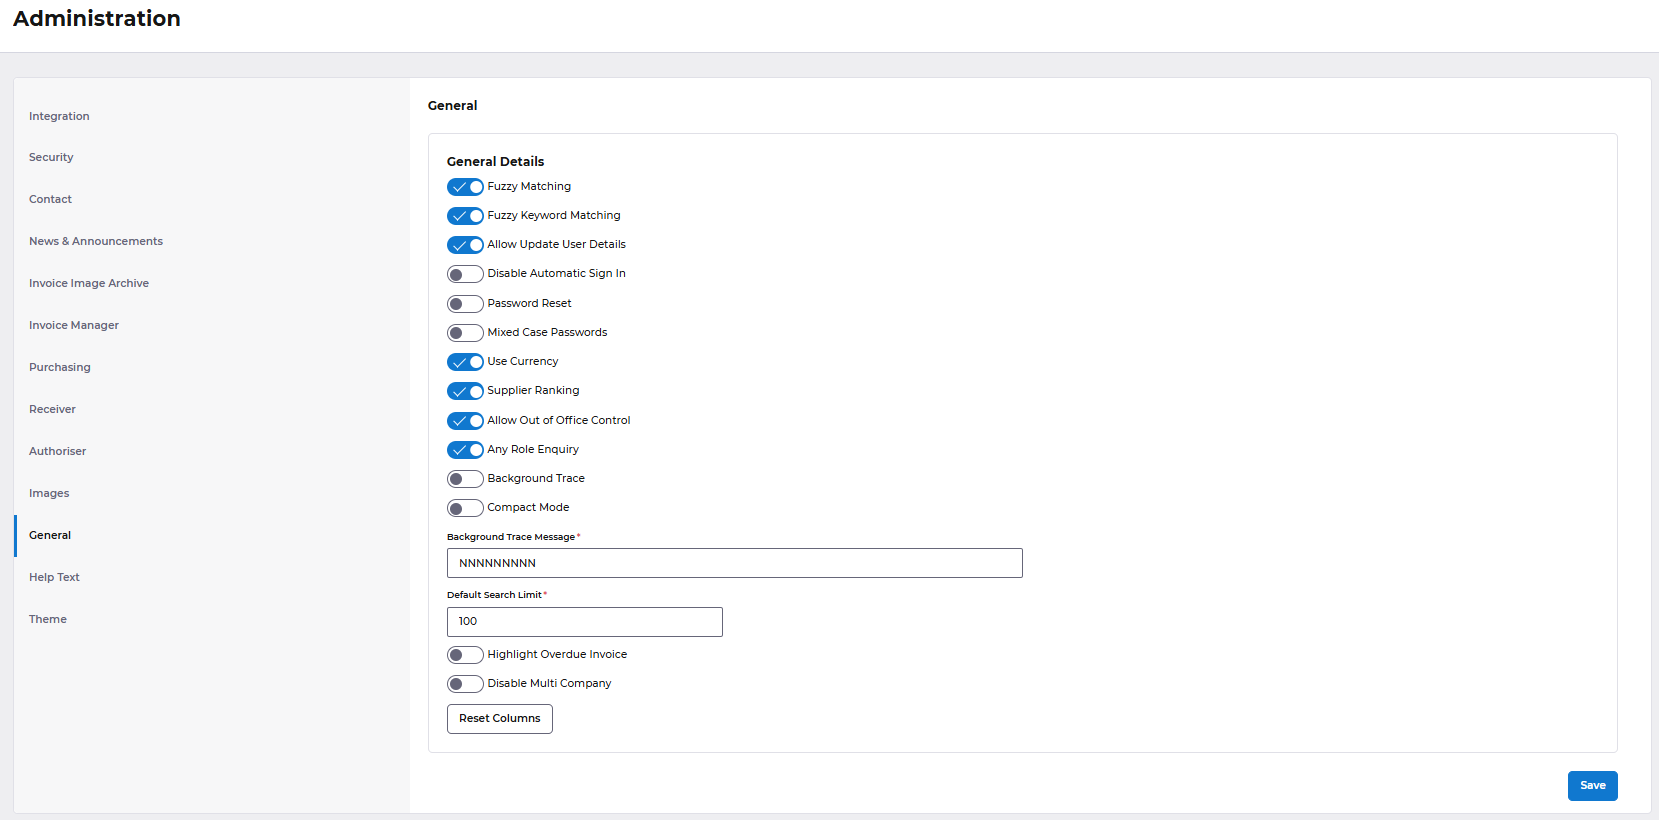Save the general settings
The height and width of the screenshot is (820, 1659).
[1593, 786]
